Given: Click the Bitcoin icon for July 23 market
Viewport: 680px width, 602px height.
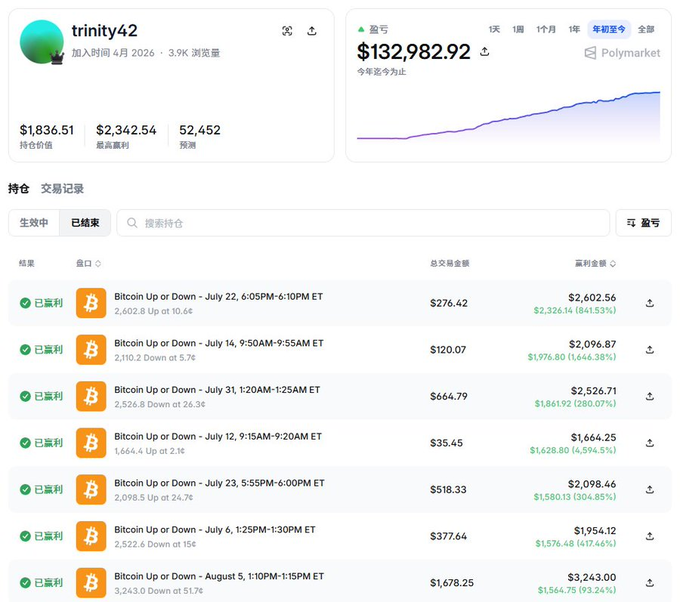Looking at the screenshot, I should 91,489.
